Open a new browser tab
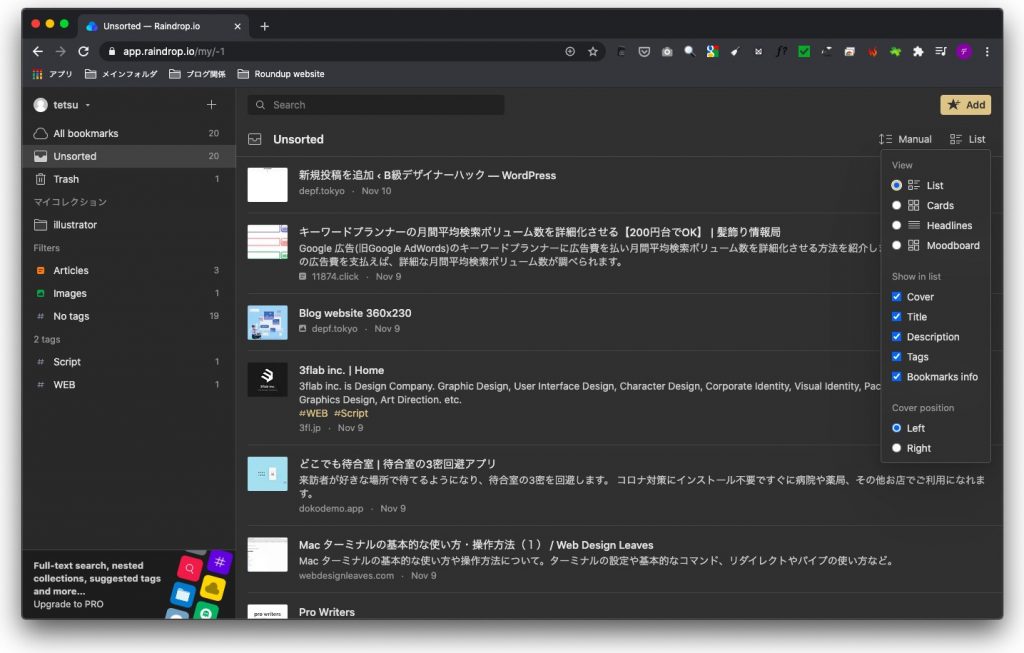1024x653 pixels. point(264,26)
